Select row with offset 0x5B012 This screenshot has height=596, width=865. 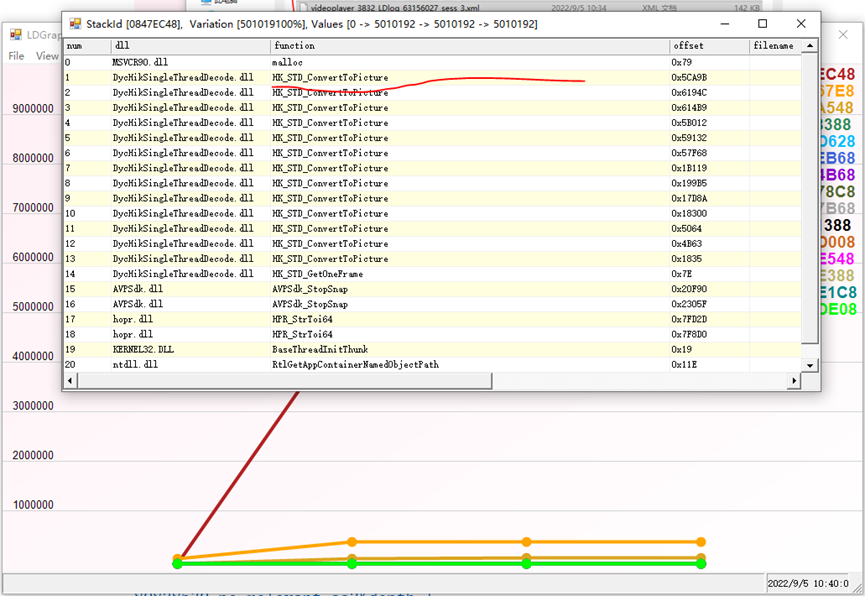point(432,123)
